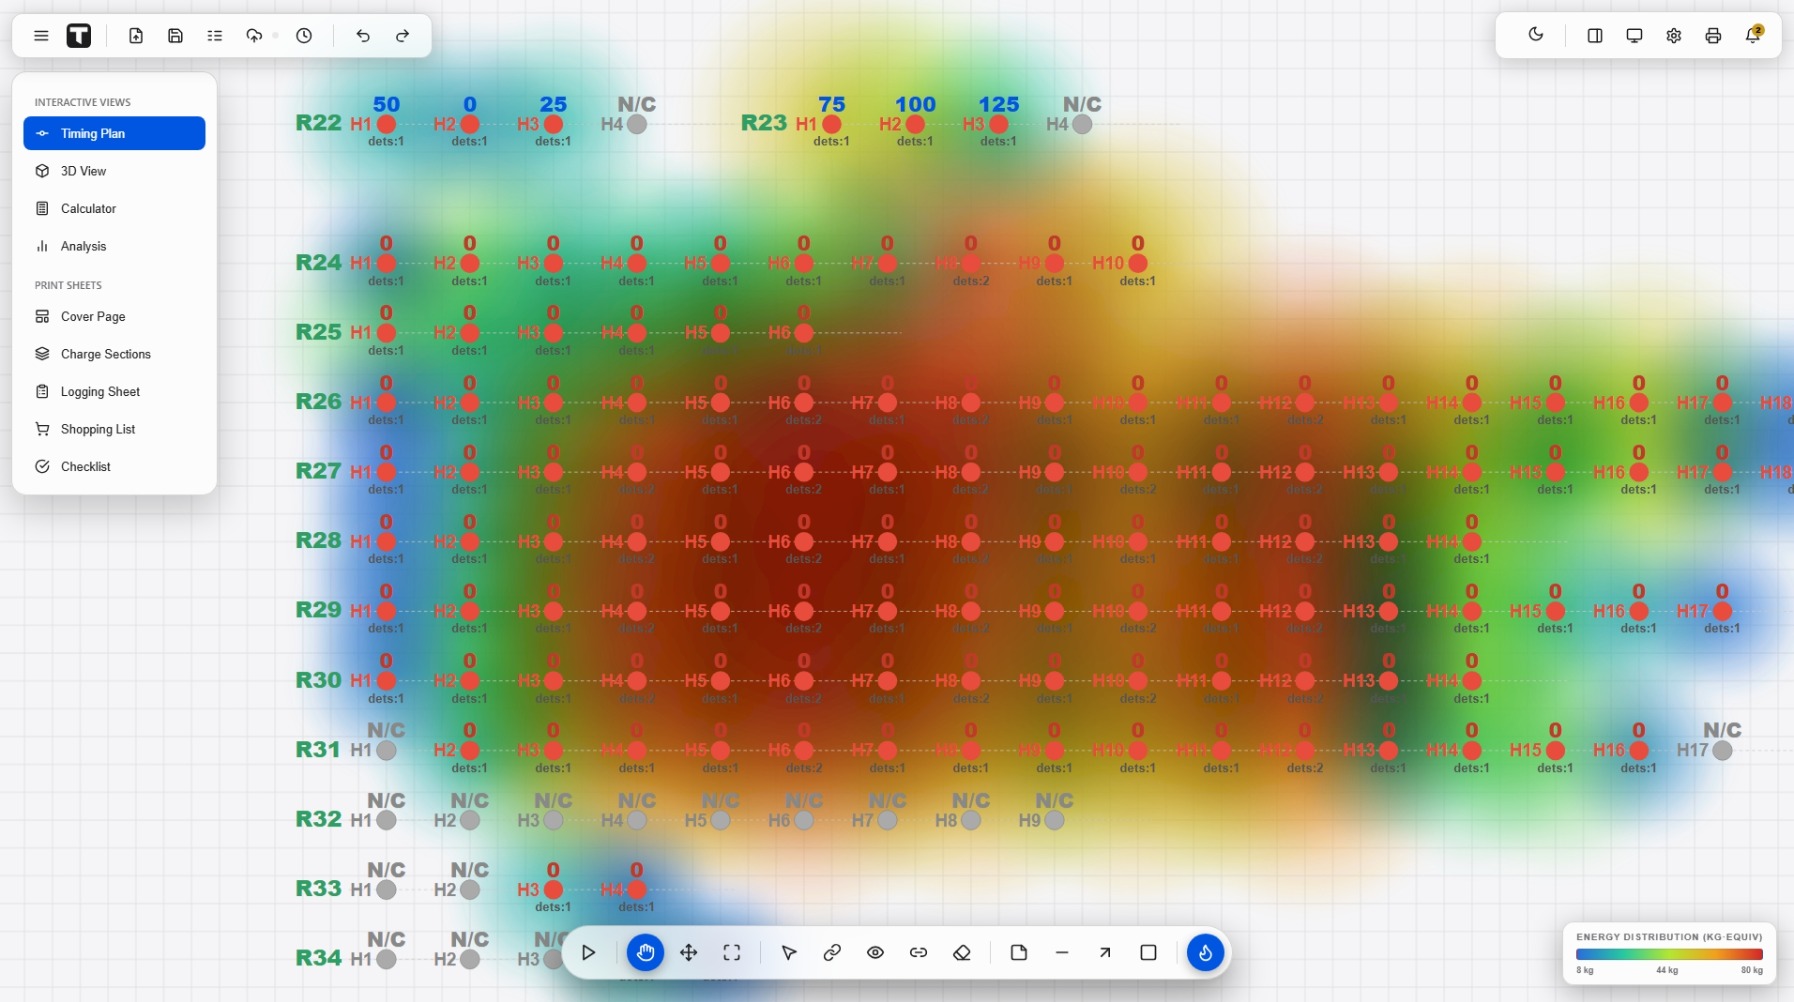Click the cloud upload sync icon

click(x=254, y=36)
